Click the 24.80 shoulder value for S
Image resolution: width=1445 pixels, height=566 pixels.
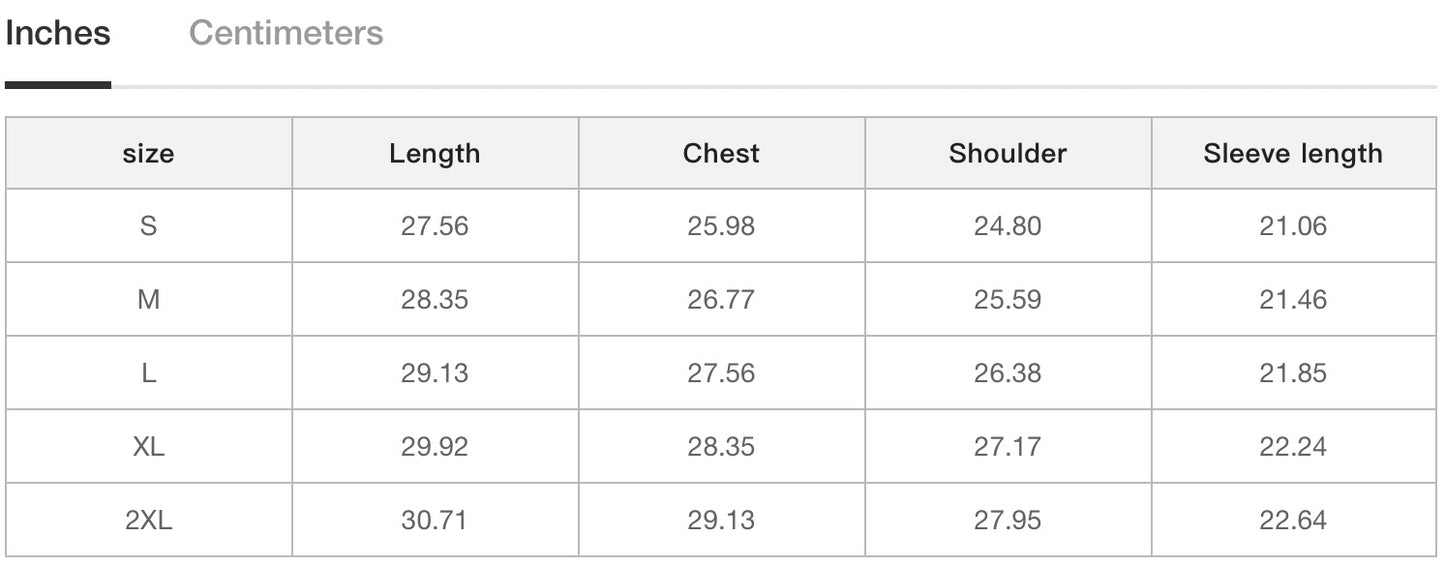1007,226
